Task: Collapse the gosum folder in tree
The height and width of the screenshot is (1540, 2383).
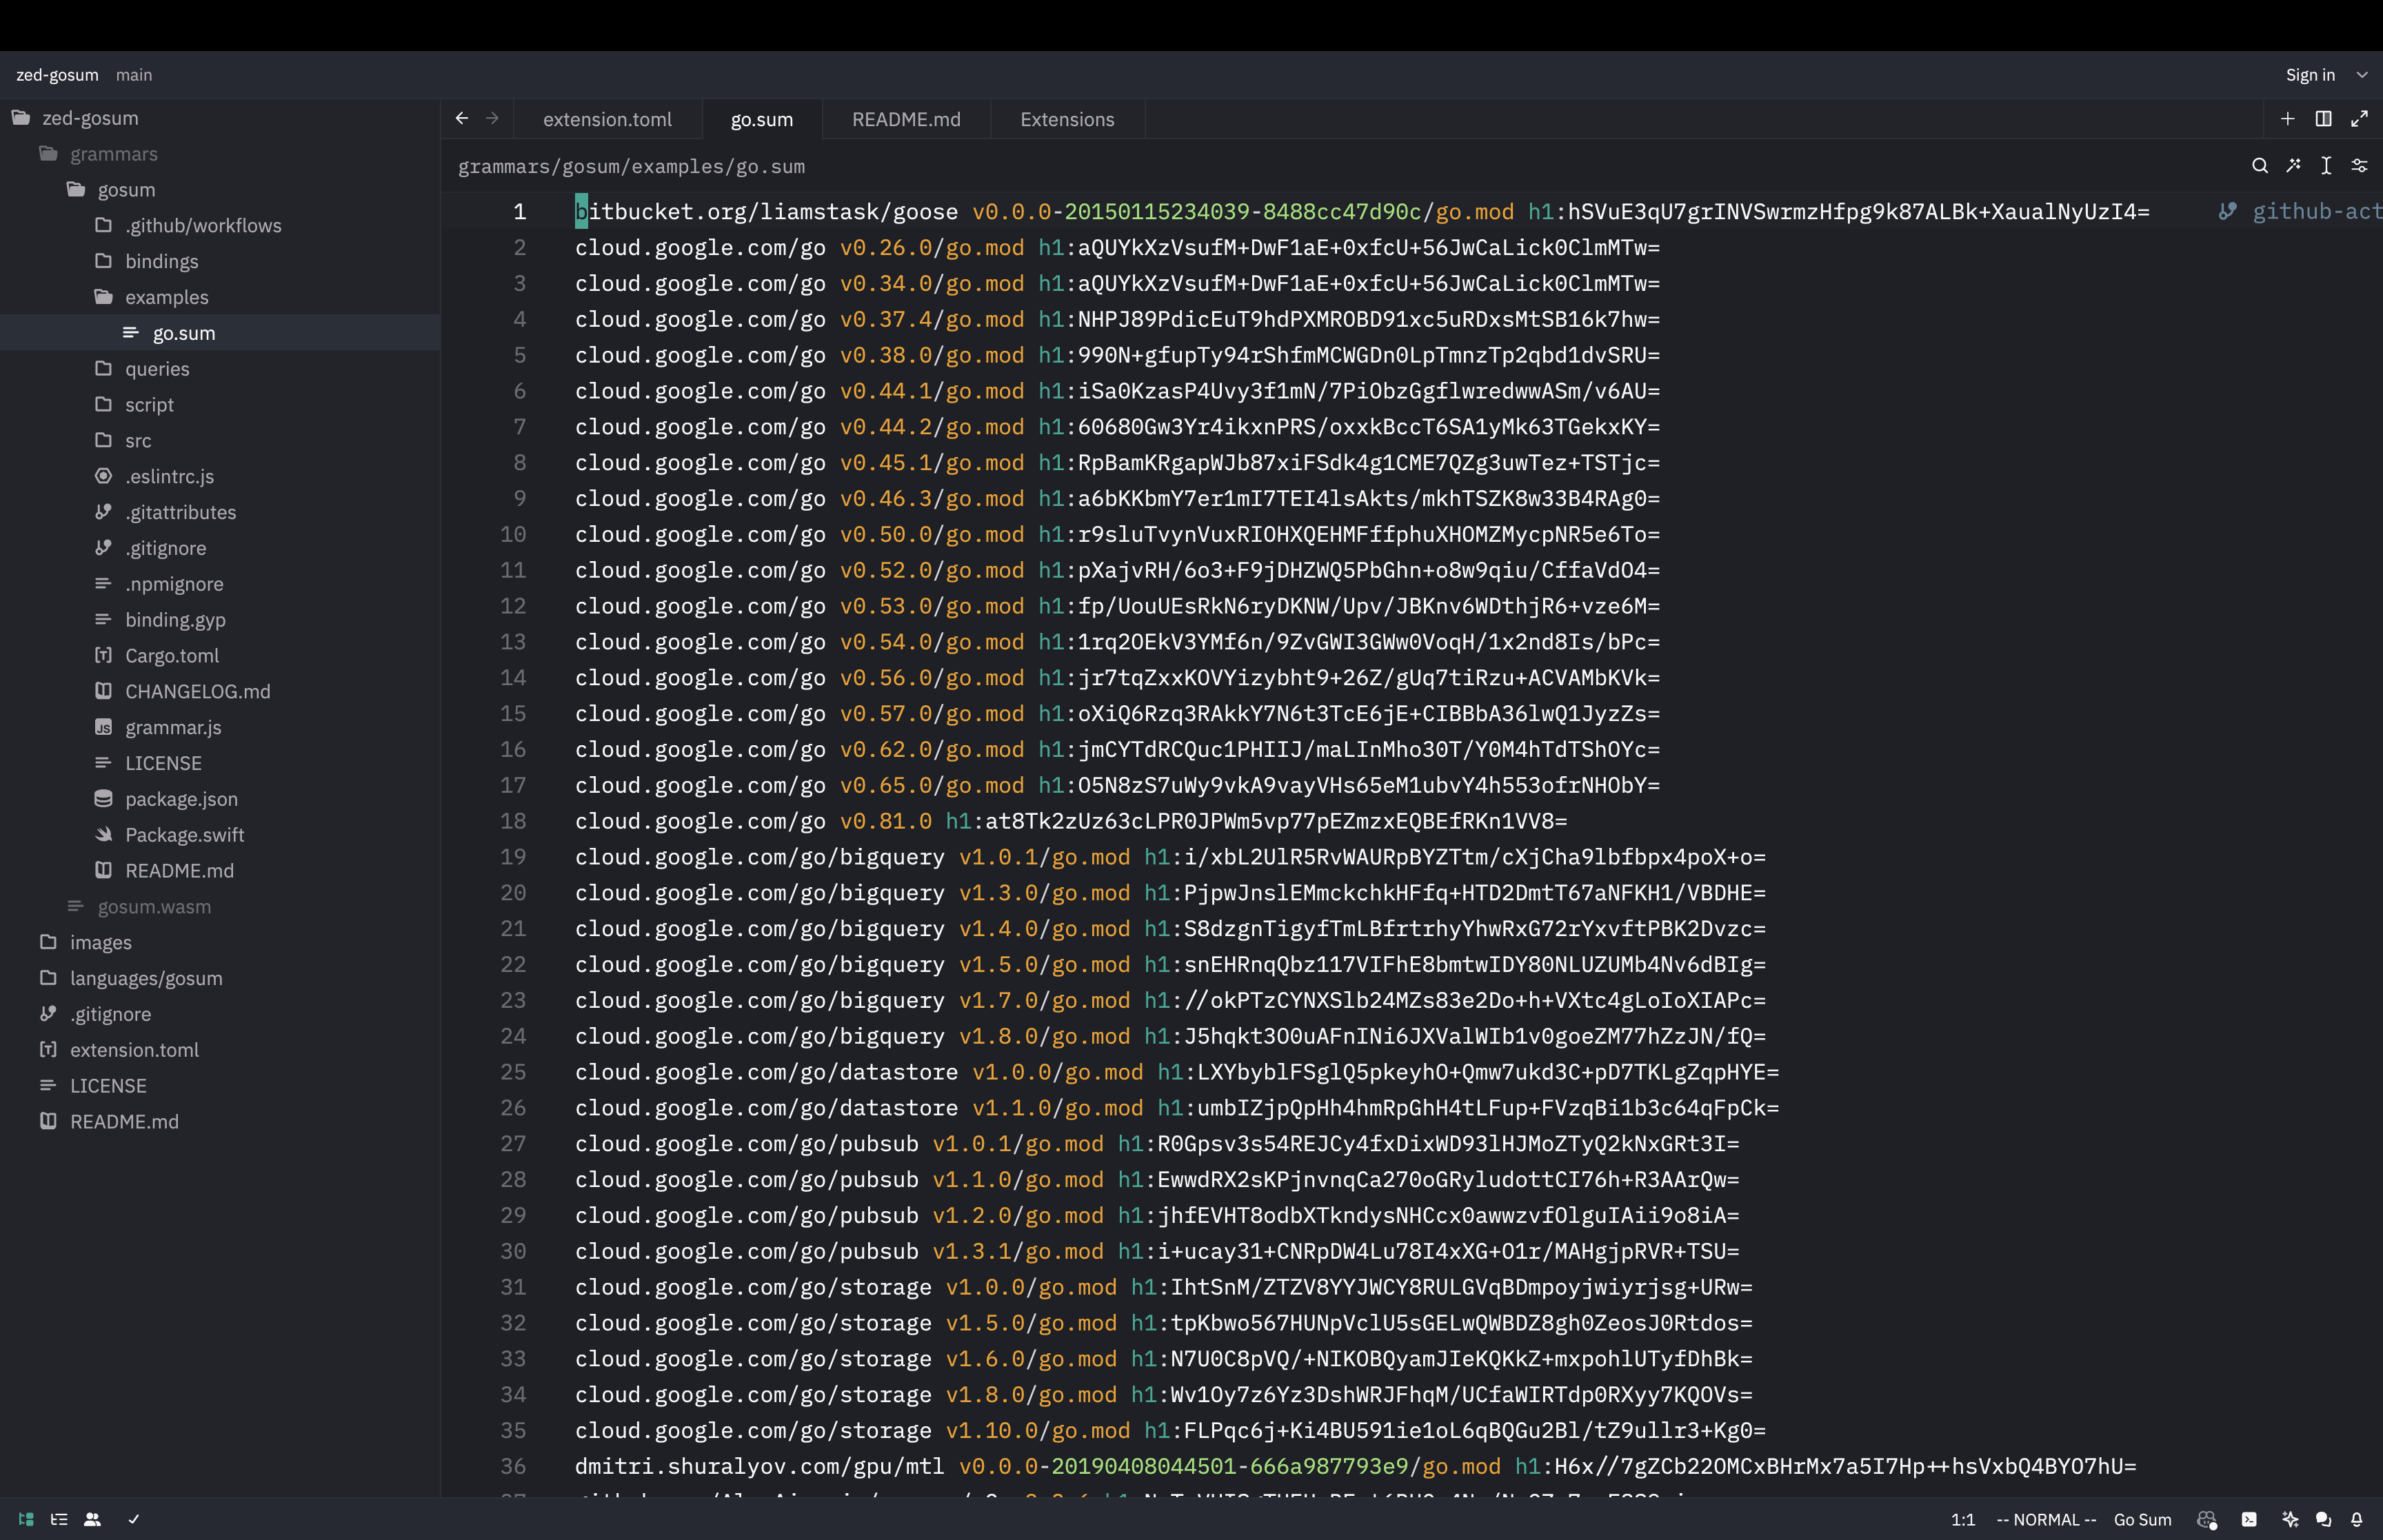Action: click(220, 190)
